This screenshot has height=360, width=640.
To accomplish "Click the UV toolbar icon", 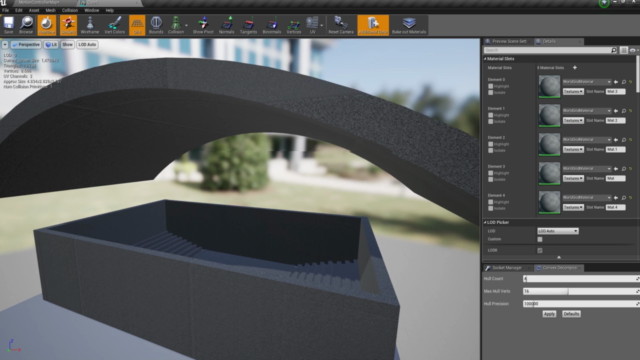I will (312, 25).
